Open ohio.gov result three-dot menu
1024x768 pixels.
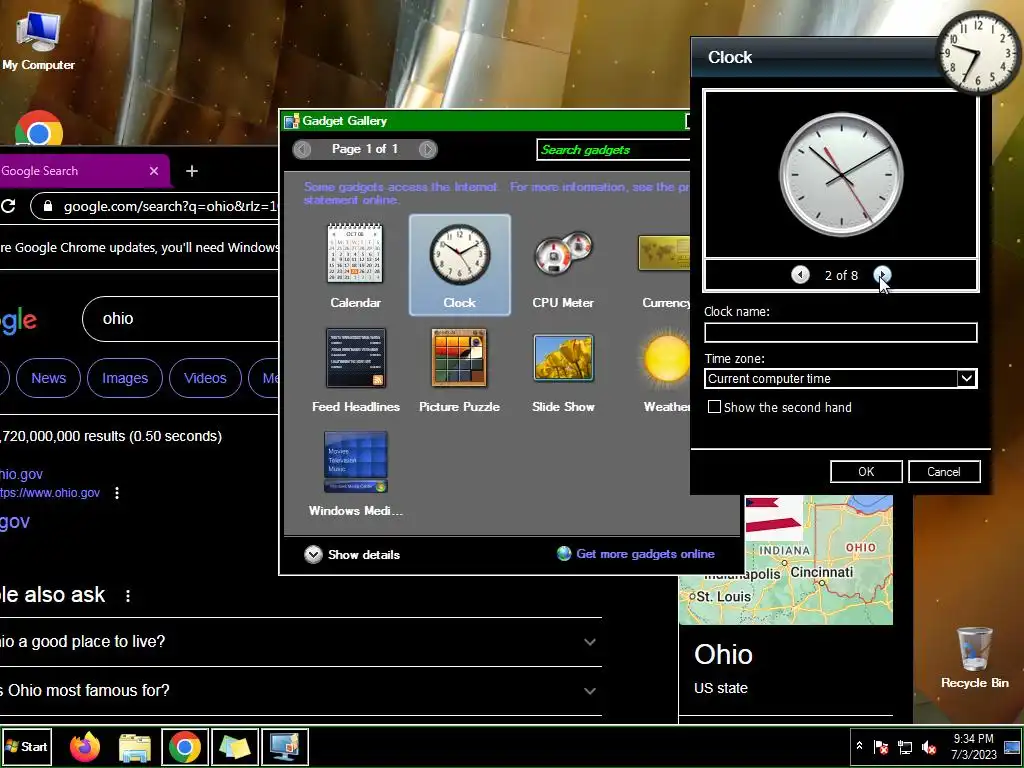pyautogui.click(x=117, y=492)
